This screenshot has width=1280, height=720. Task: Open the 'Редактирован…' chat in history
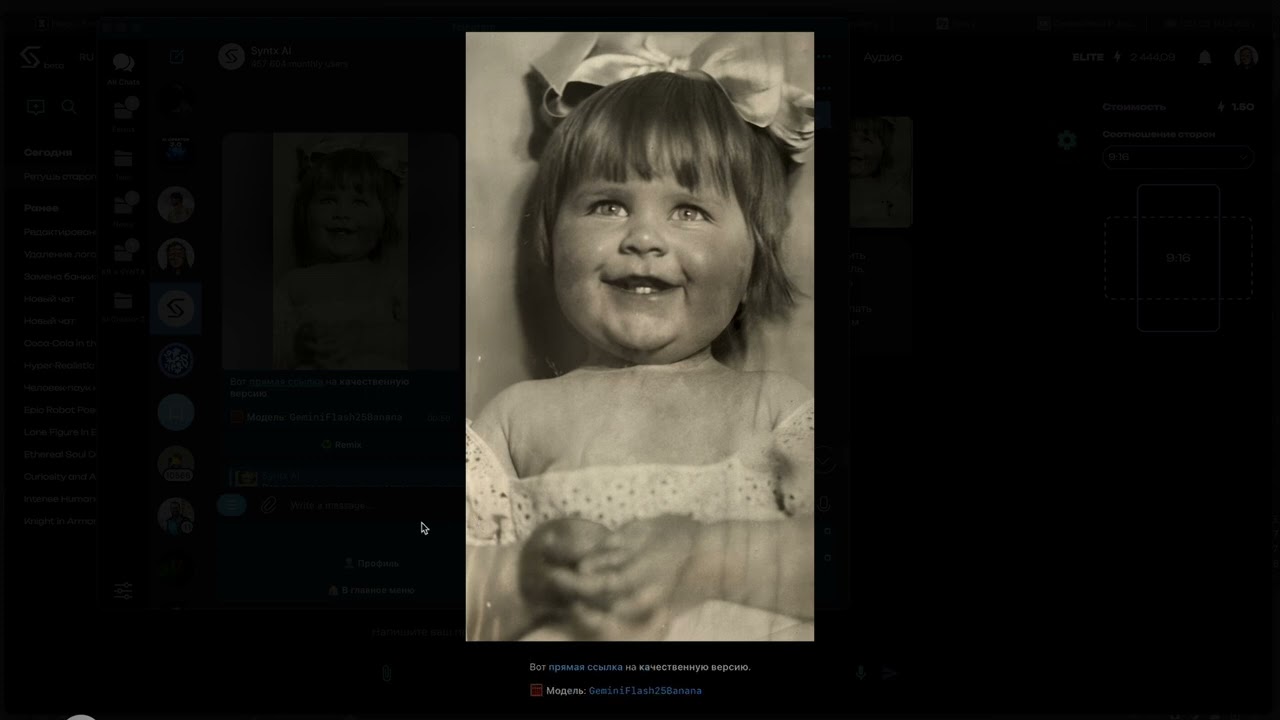[60, 231]
